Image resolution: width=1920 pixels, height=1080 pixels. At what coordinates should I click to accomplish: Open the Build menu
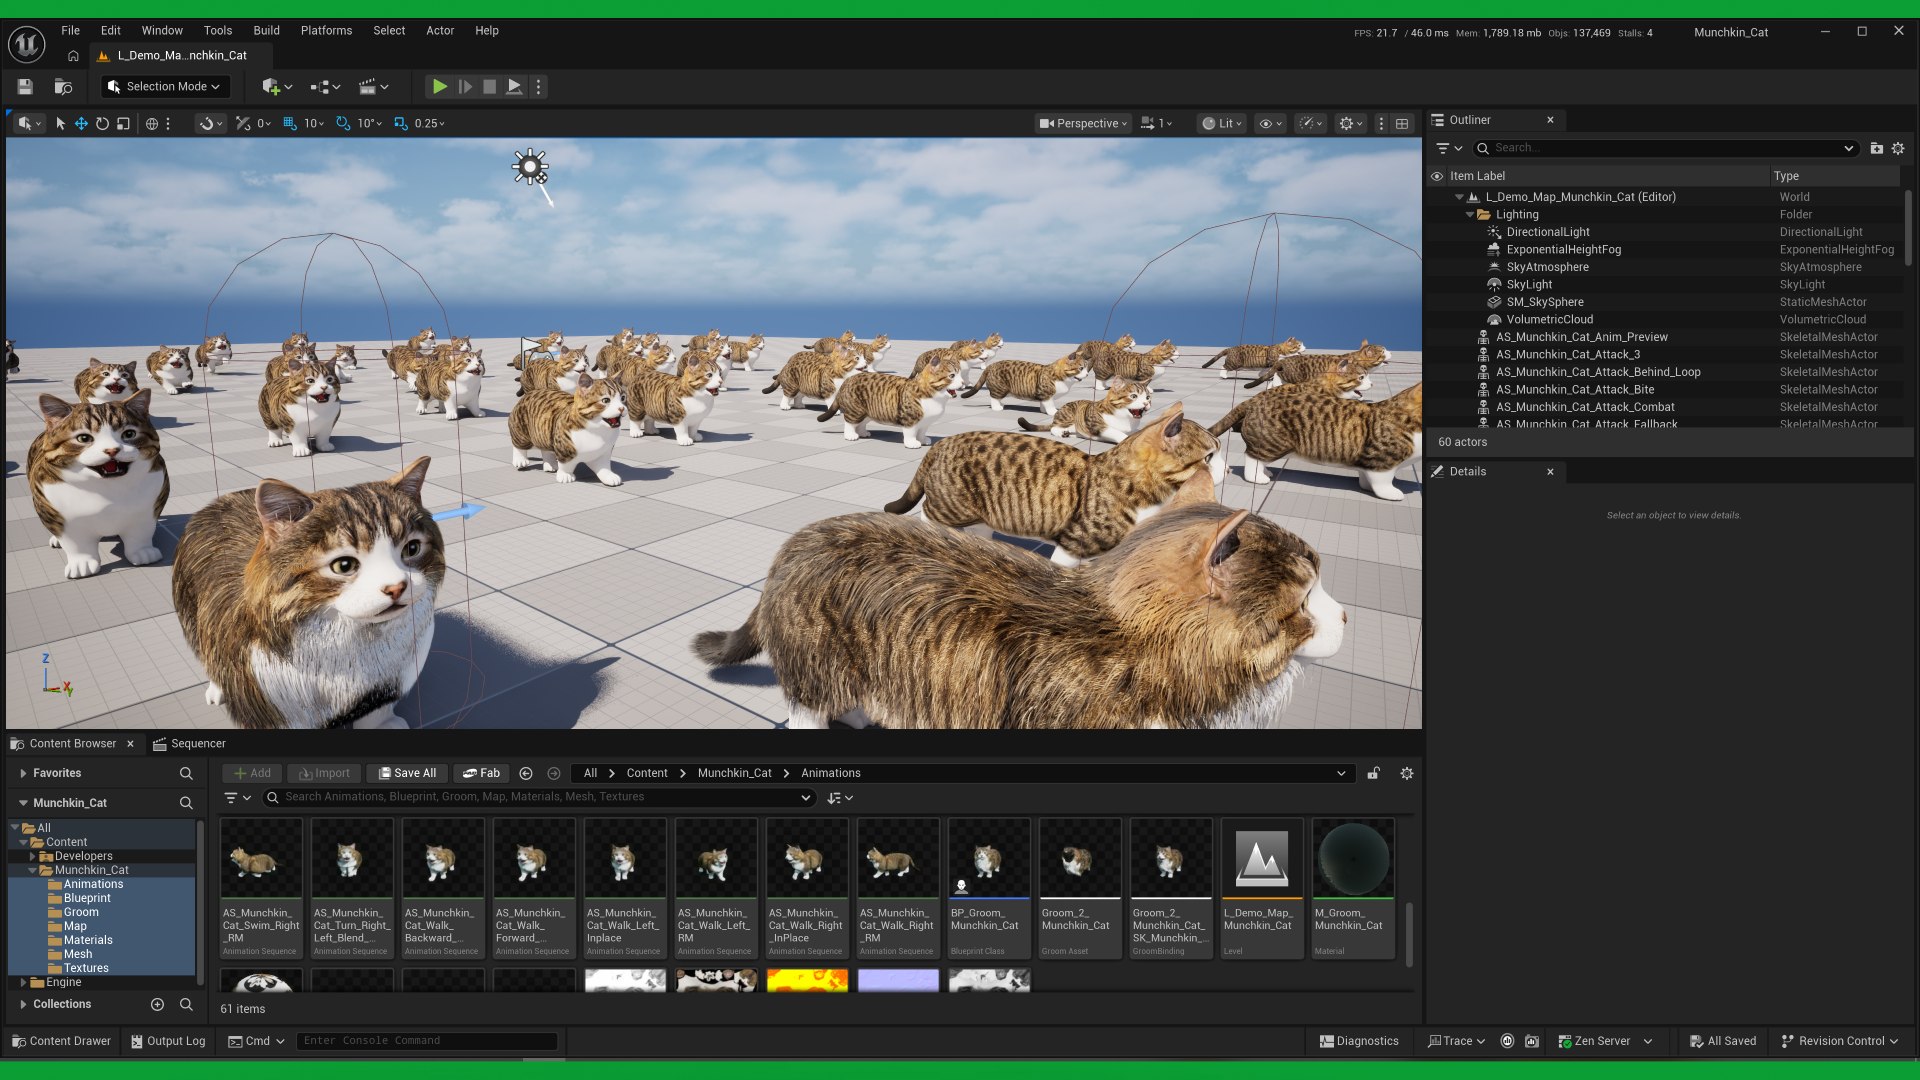coord(266,30)
